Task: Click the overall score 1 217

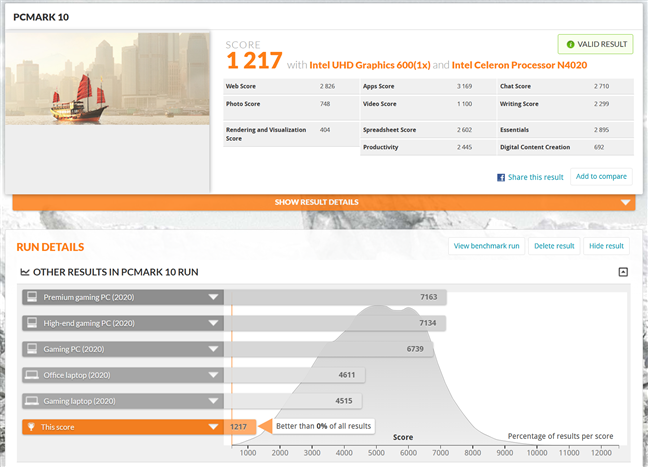Action: click(254, 60)
